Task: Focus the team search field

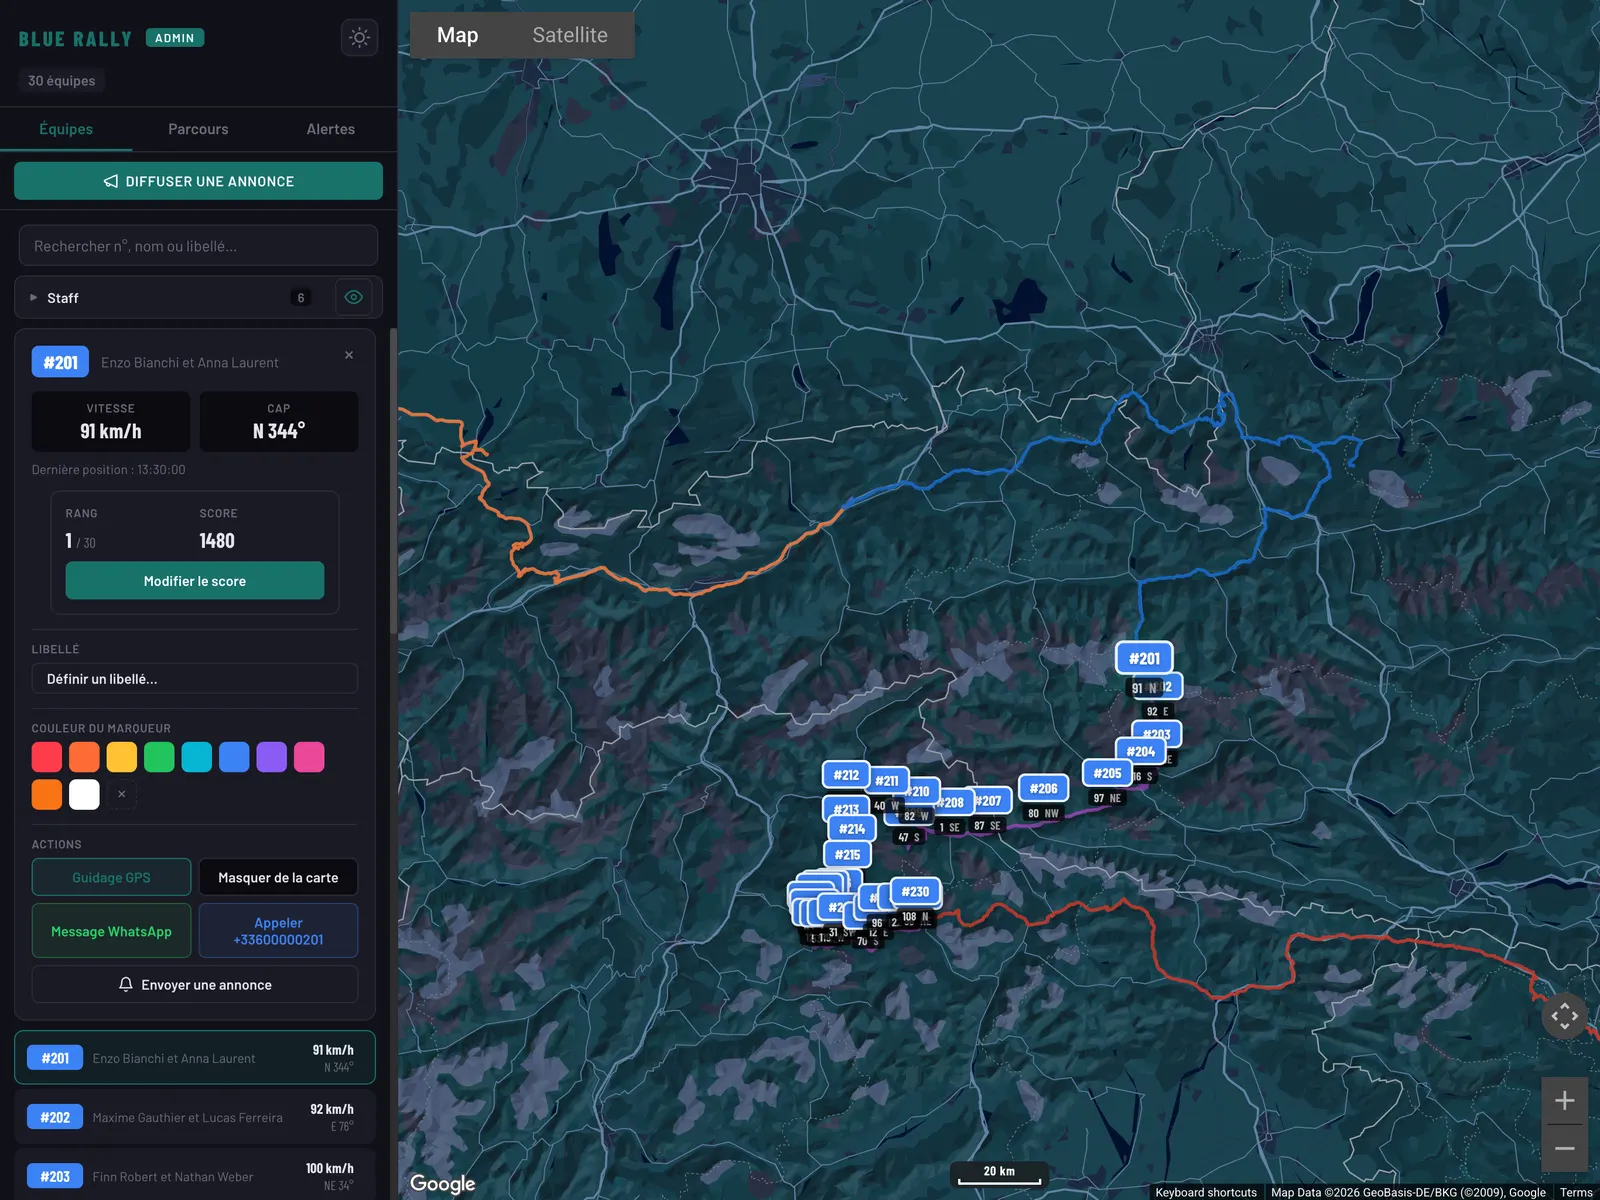Action: coord(198,246)
